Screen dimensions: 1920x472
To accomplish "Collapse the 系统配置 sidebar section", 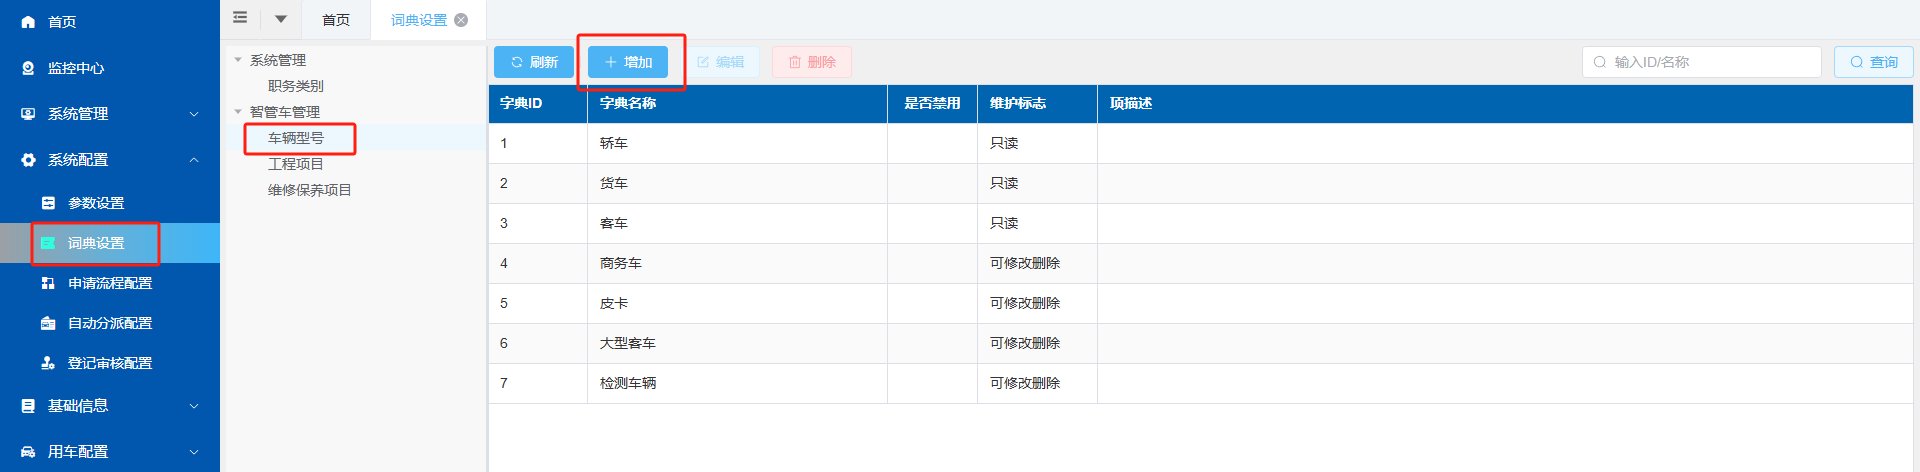I will coord(194,160).
